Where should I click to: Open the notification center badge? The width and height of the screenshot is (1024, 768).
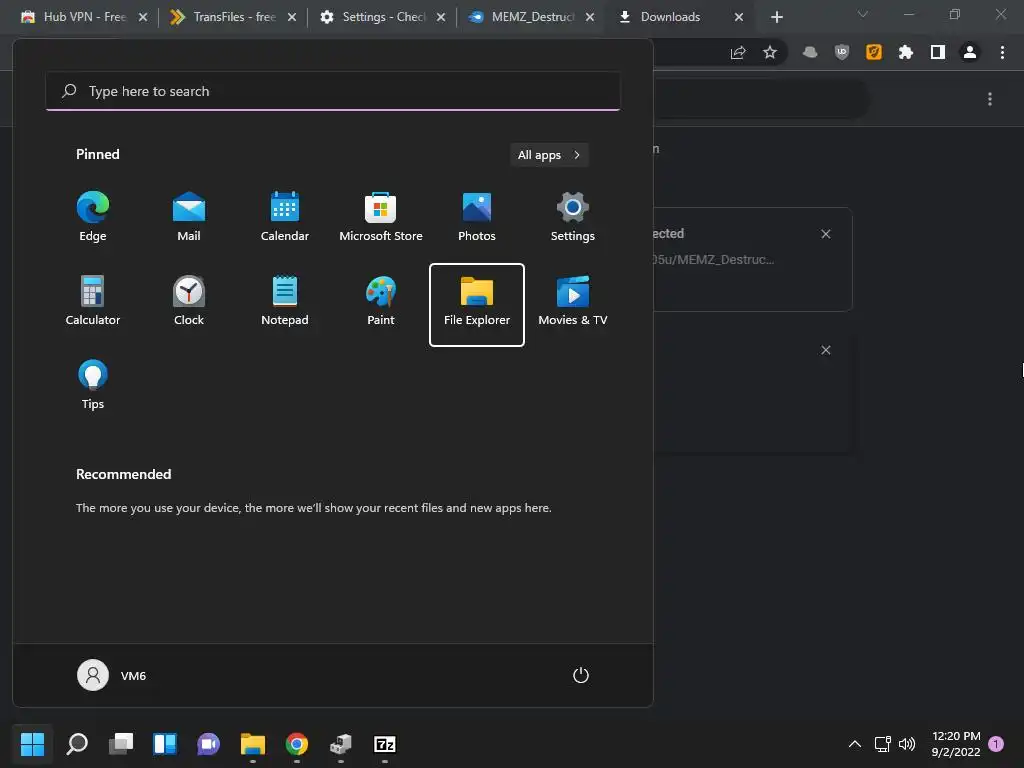click(x=996, y=744)
